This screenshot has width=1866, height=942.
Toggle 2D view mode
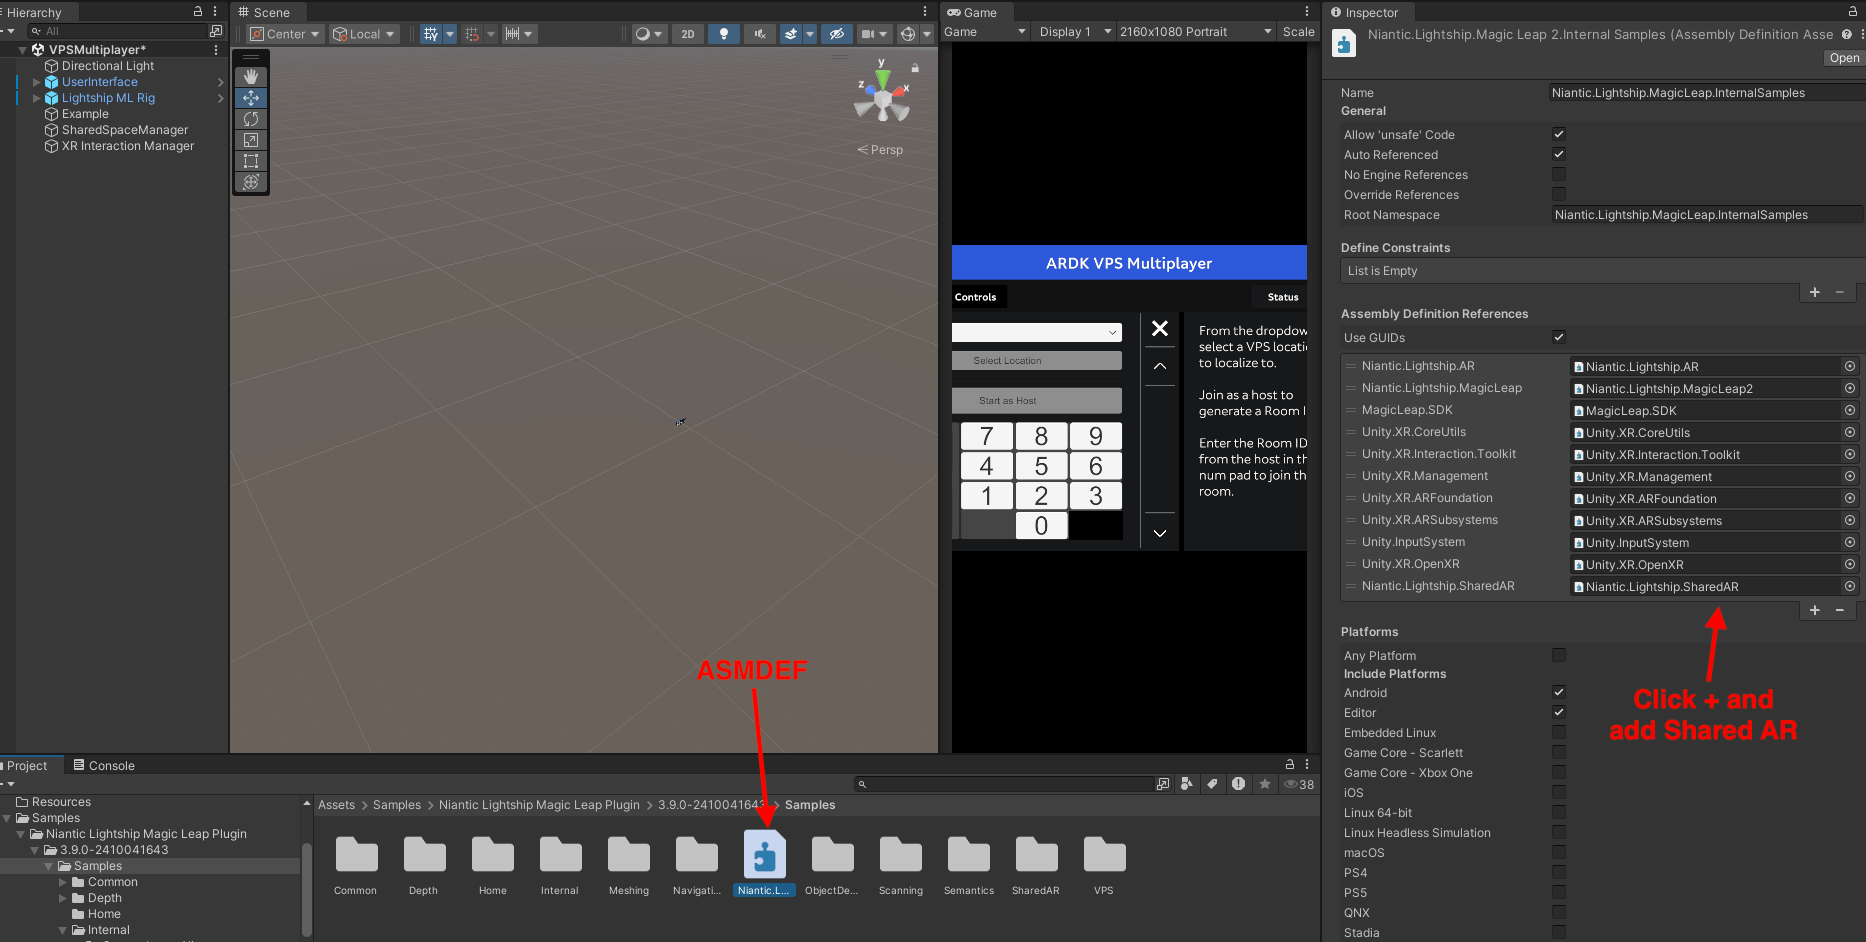[x=688, y=34]
